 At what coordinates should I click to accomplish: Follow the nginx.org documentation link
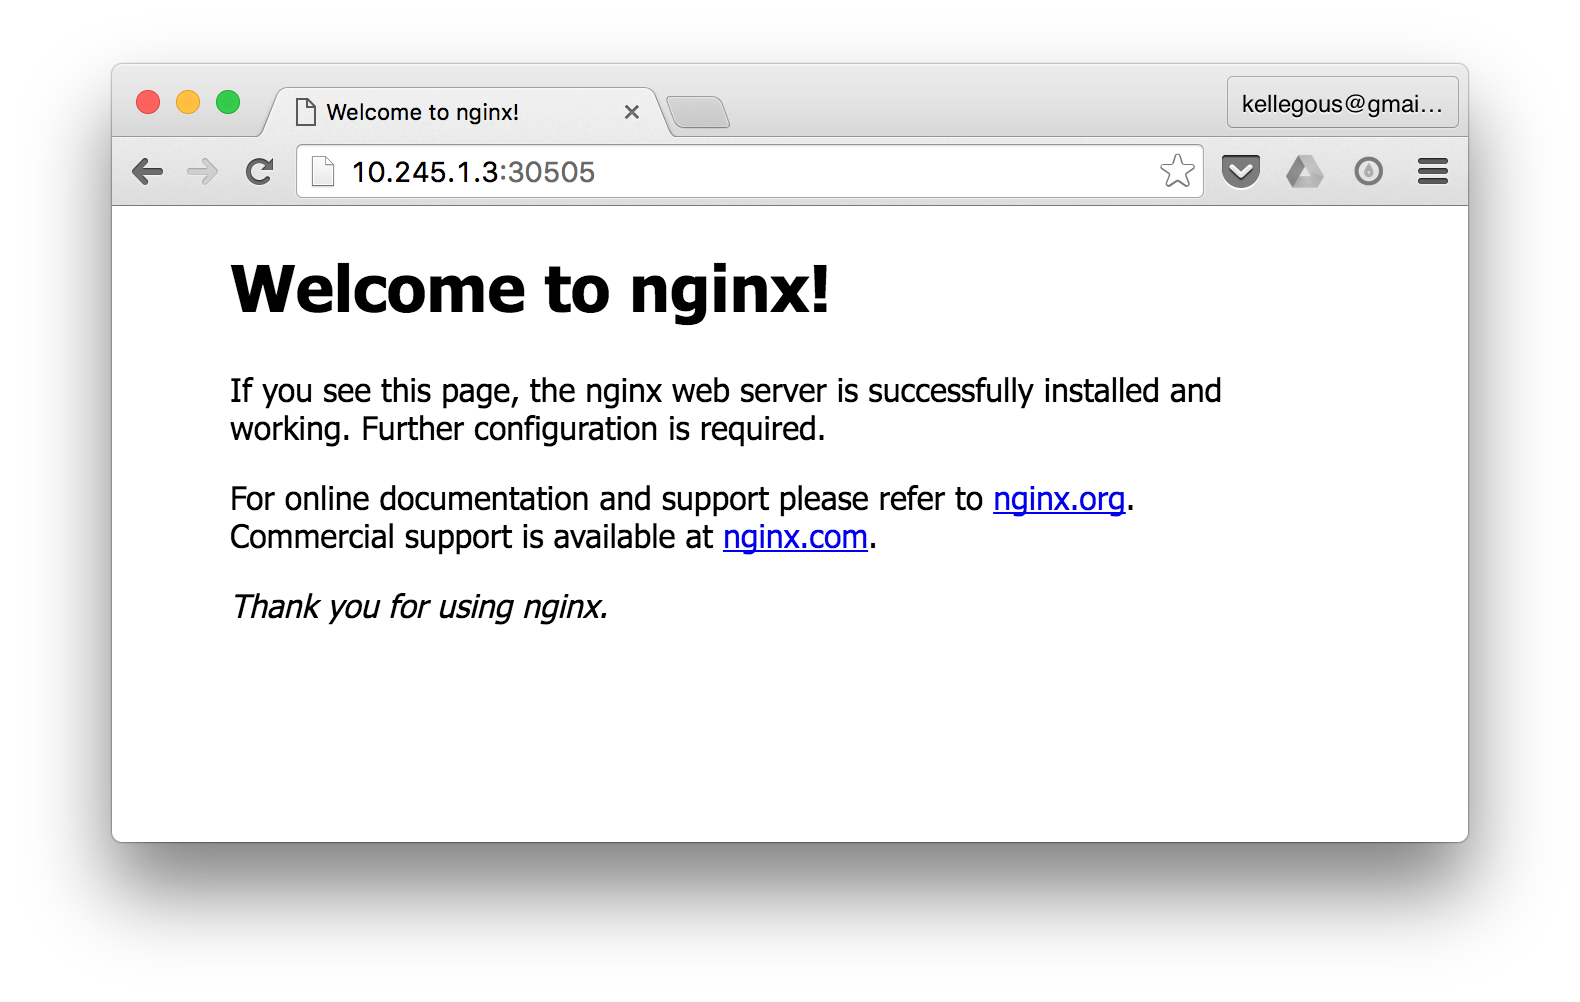(1059, 498)
